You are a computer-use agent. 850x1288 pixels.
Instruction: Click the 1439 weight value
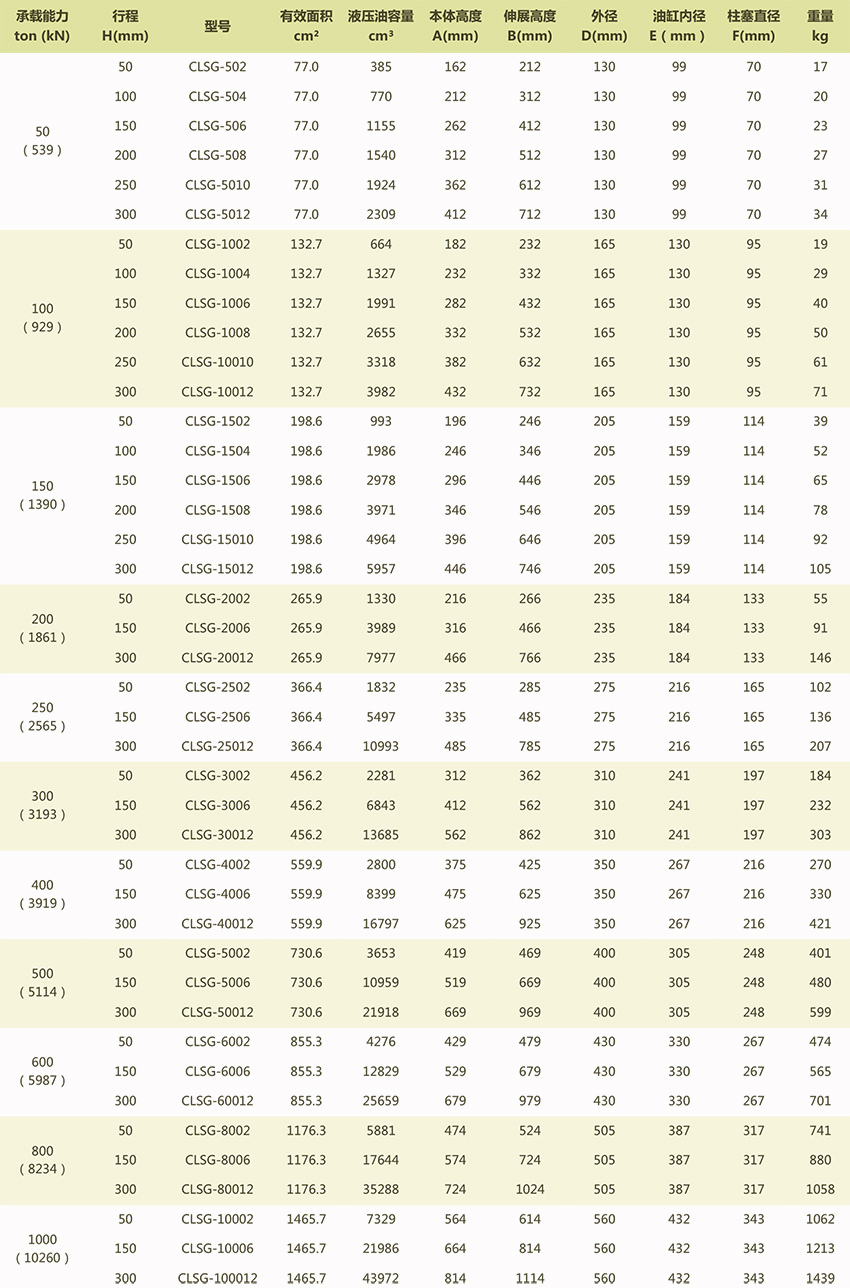(x=820, y=1278)
